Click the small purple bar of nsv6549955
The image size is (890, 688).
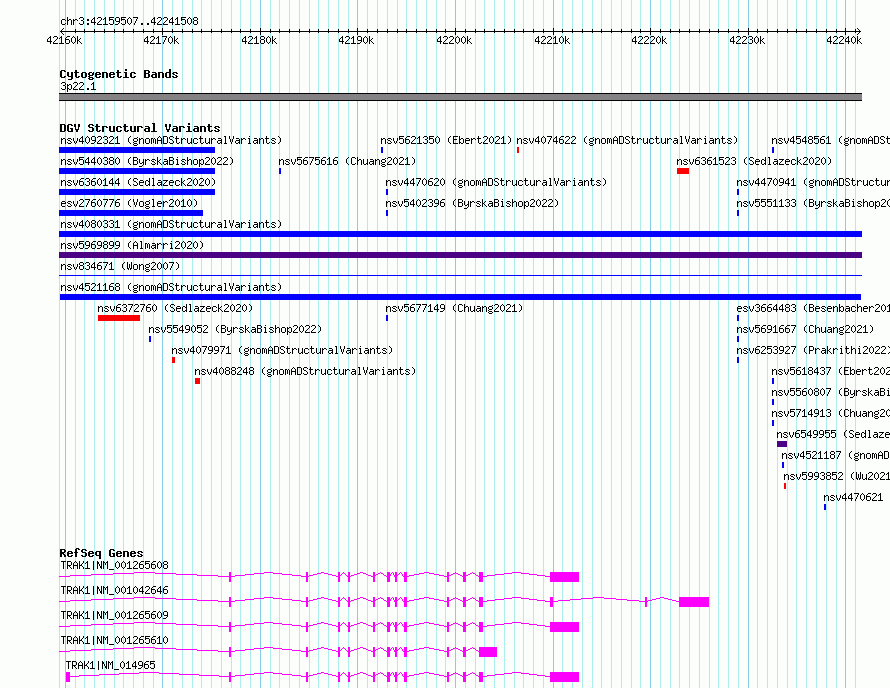click(x=782, y=444)
